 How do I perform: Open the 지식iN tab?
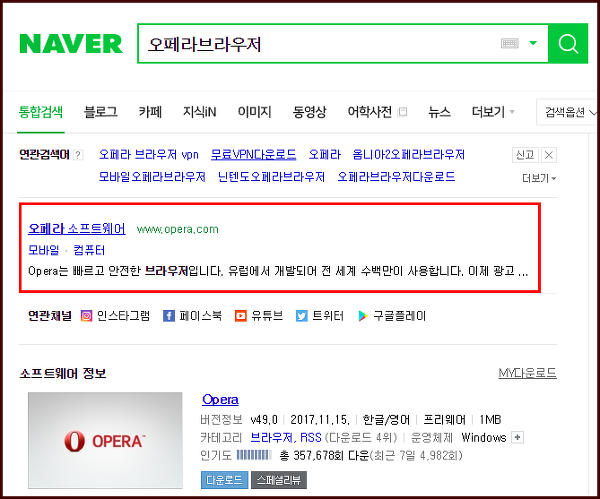tap(199, 112)
